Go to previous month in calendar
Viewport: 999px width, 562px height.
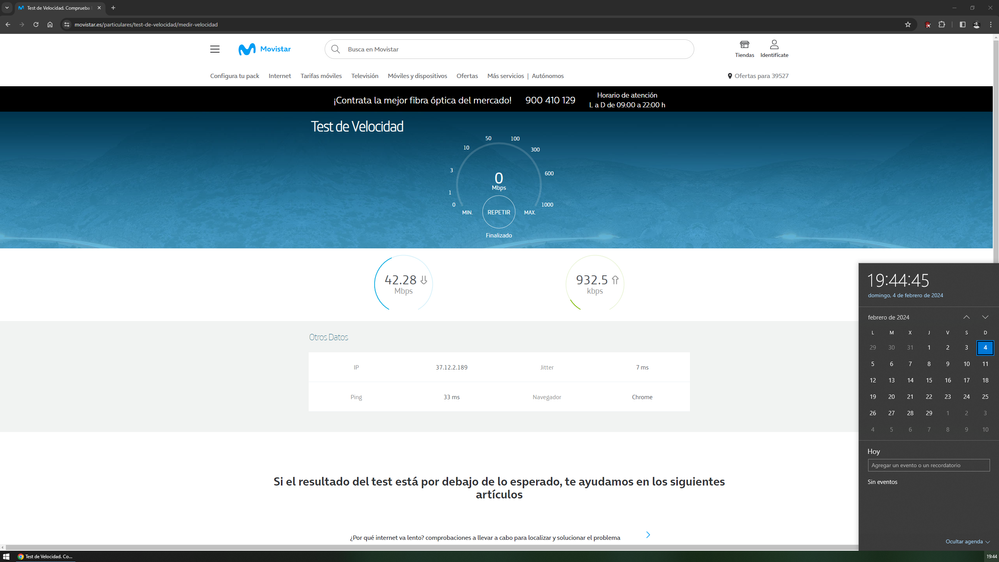pos(966,317)
